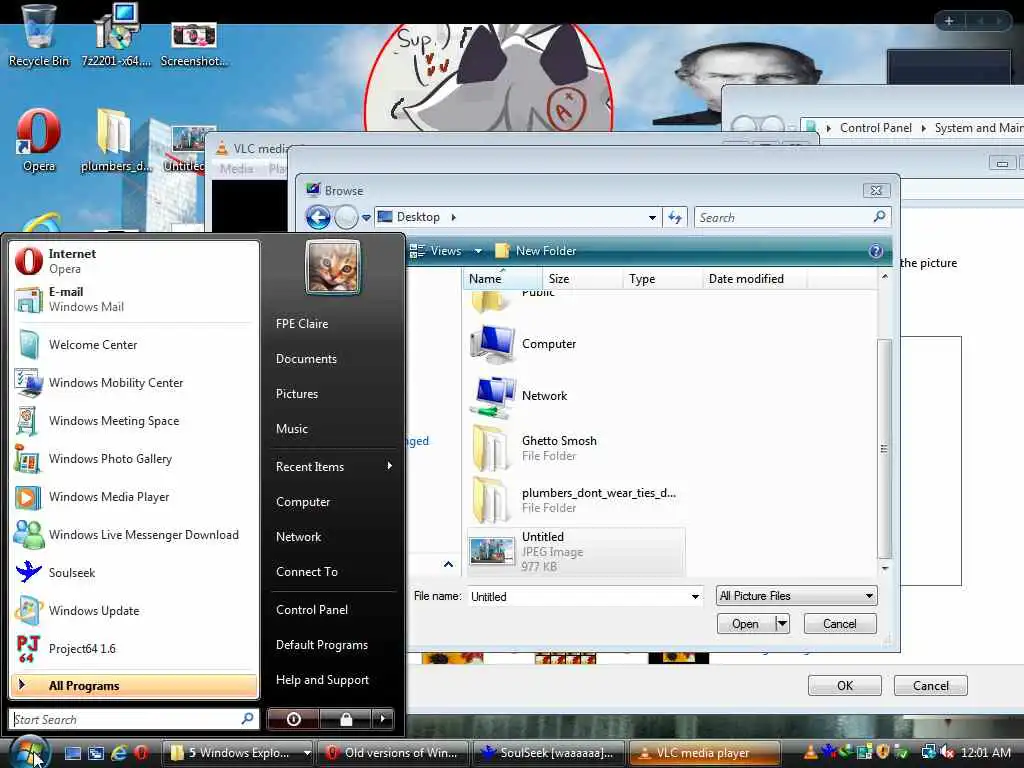Open Help and Support
This screenshot has height=768, width=1024.
pos(323,680)
